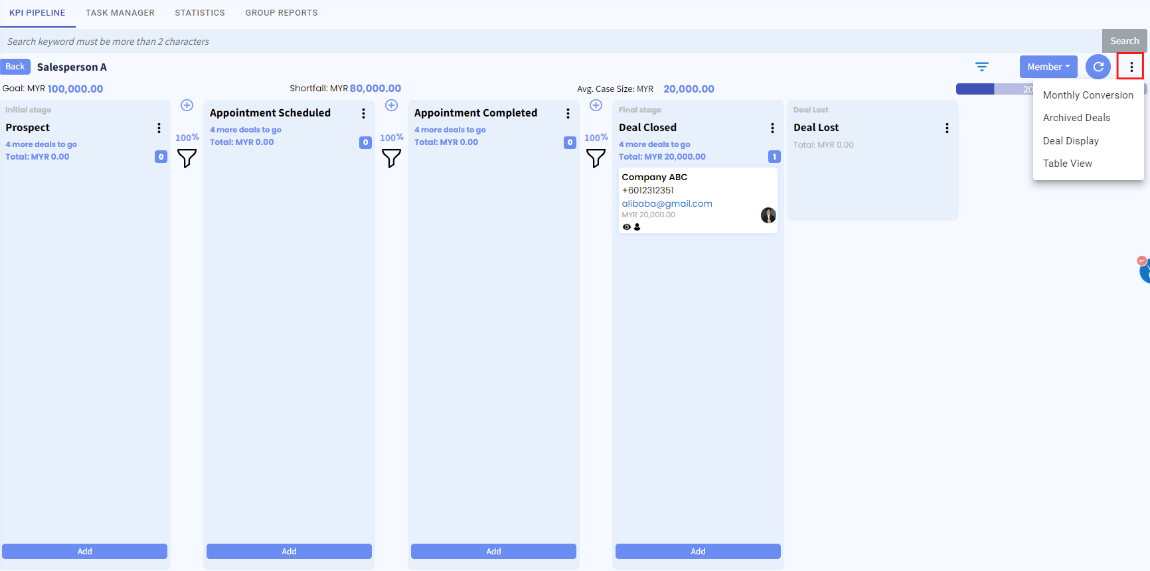1150x571 pixels.
Task: Toggle the eye icon on Company ABC card
Action: point(627,227)
